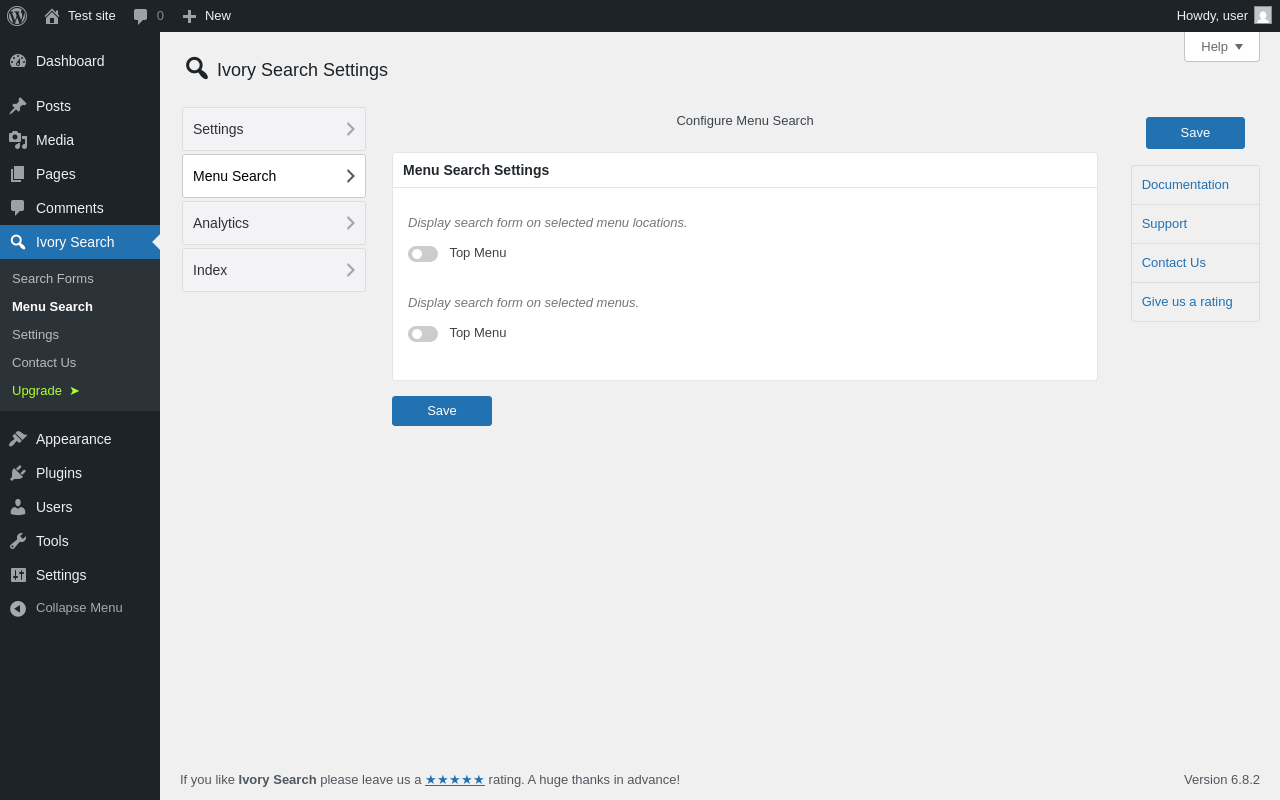The height and width of the screenshot is (800, 1280).
Task: Open the Users menu
Action: click(80, 507)
